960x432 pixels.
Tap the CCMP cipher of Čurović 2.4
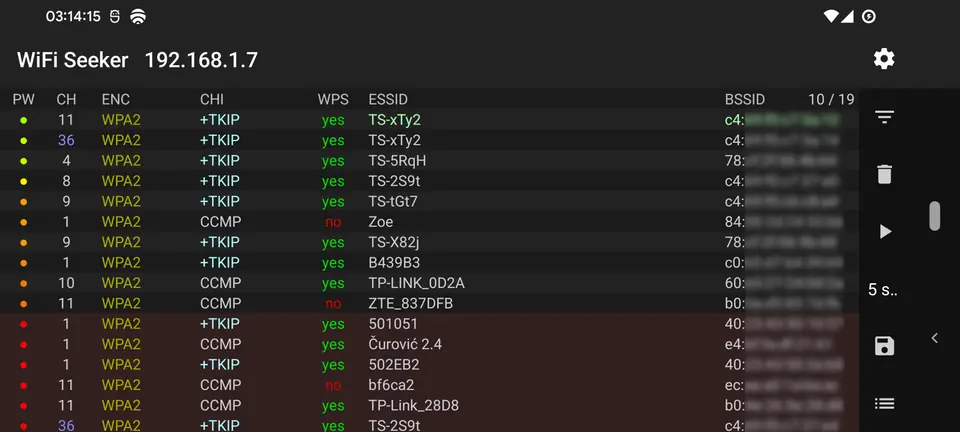220,344
